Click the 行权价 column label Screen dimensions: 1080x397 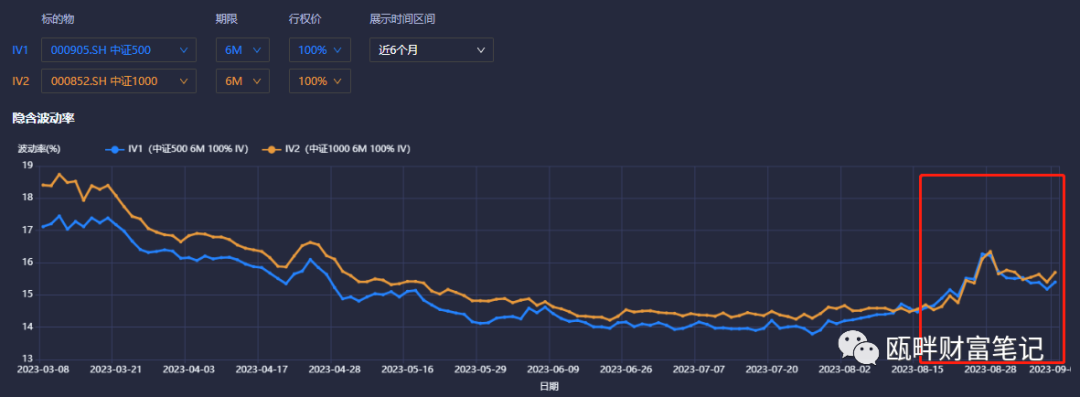306,19
